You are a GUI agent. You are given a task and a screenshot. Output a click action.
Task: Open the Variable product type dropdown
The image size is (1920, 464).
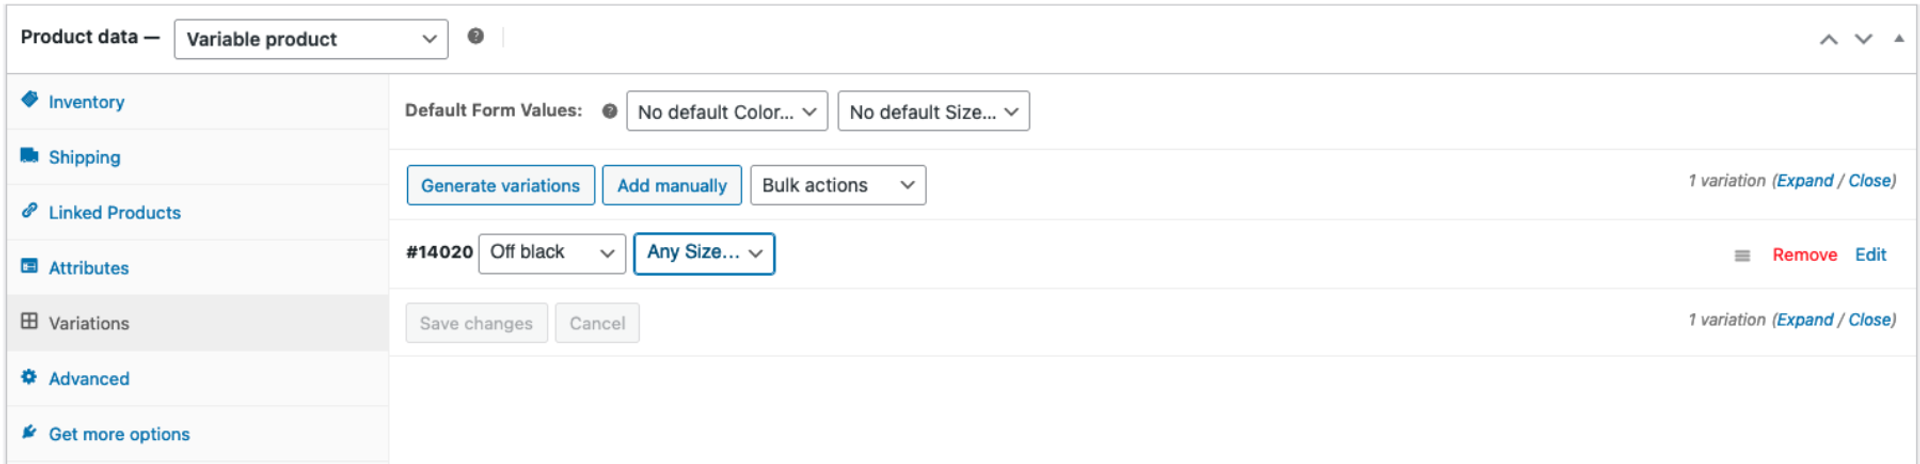click(x=311, y=39)
